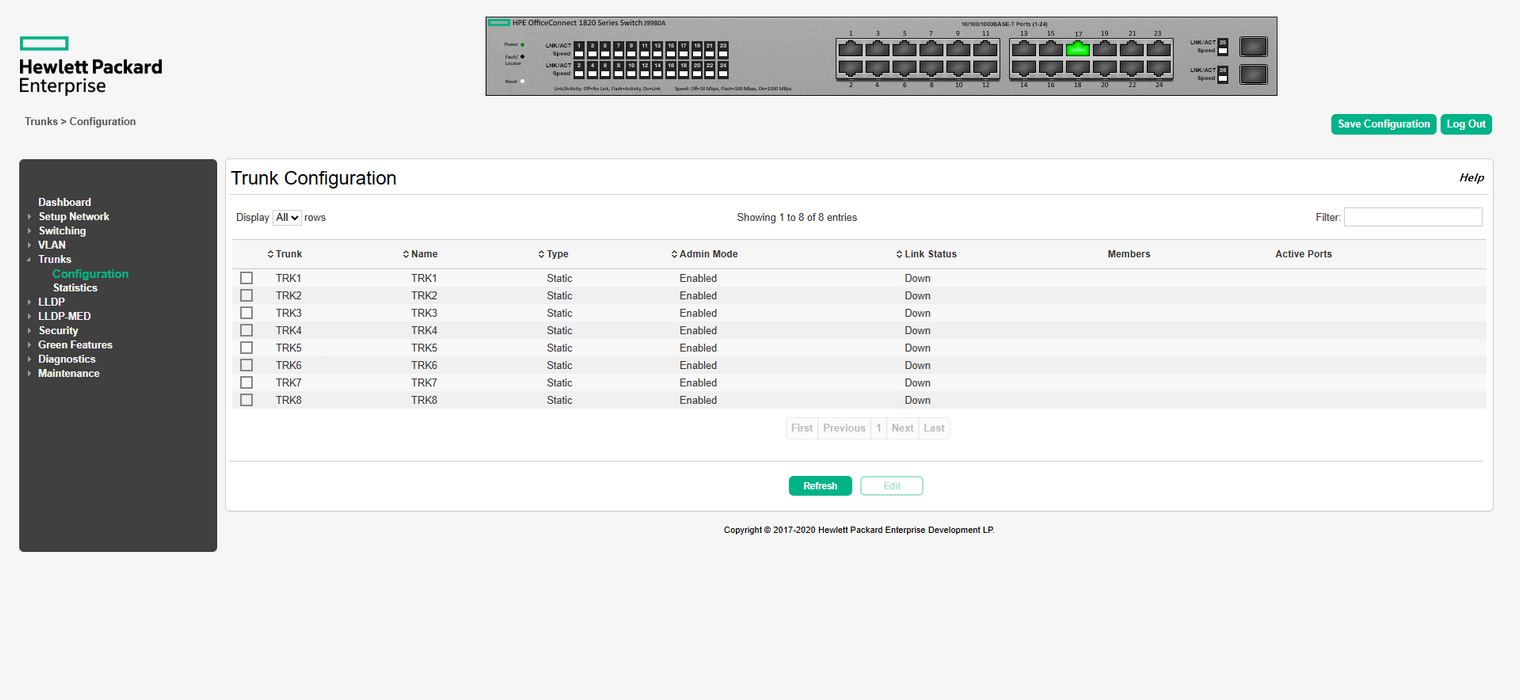Click port 24 on the switch image
Screen dimensions: 1520x700
pos(1159,68)
